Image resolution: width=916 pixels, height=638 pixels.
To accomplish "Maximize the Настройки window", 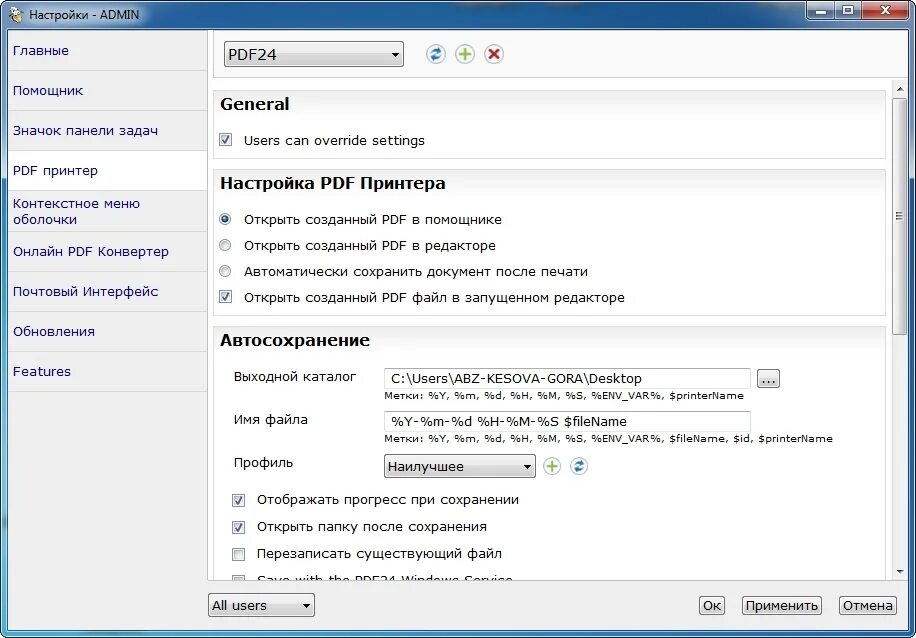I will tap(848, 11).
